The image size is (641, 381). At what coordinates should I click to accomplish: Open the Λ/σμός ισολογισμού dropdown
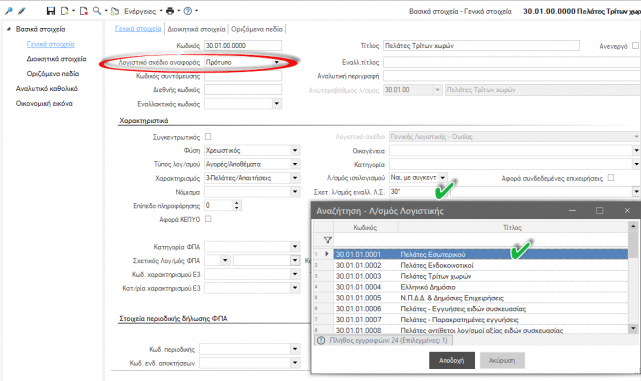tap(443, 178)
